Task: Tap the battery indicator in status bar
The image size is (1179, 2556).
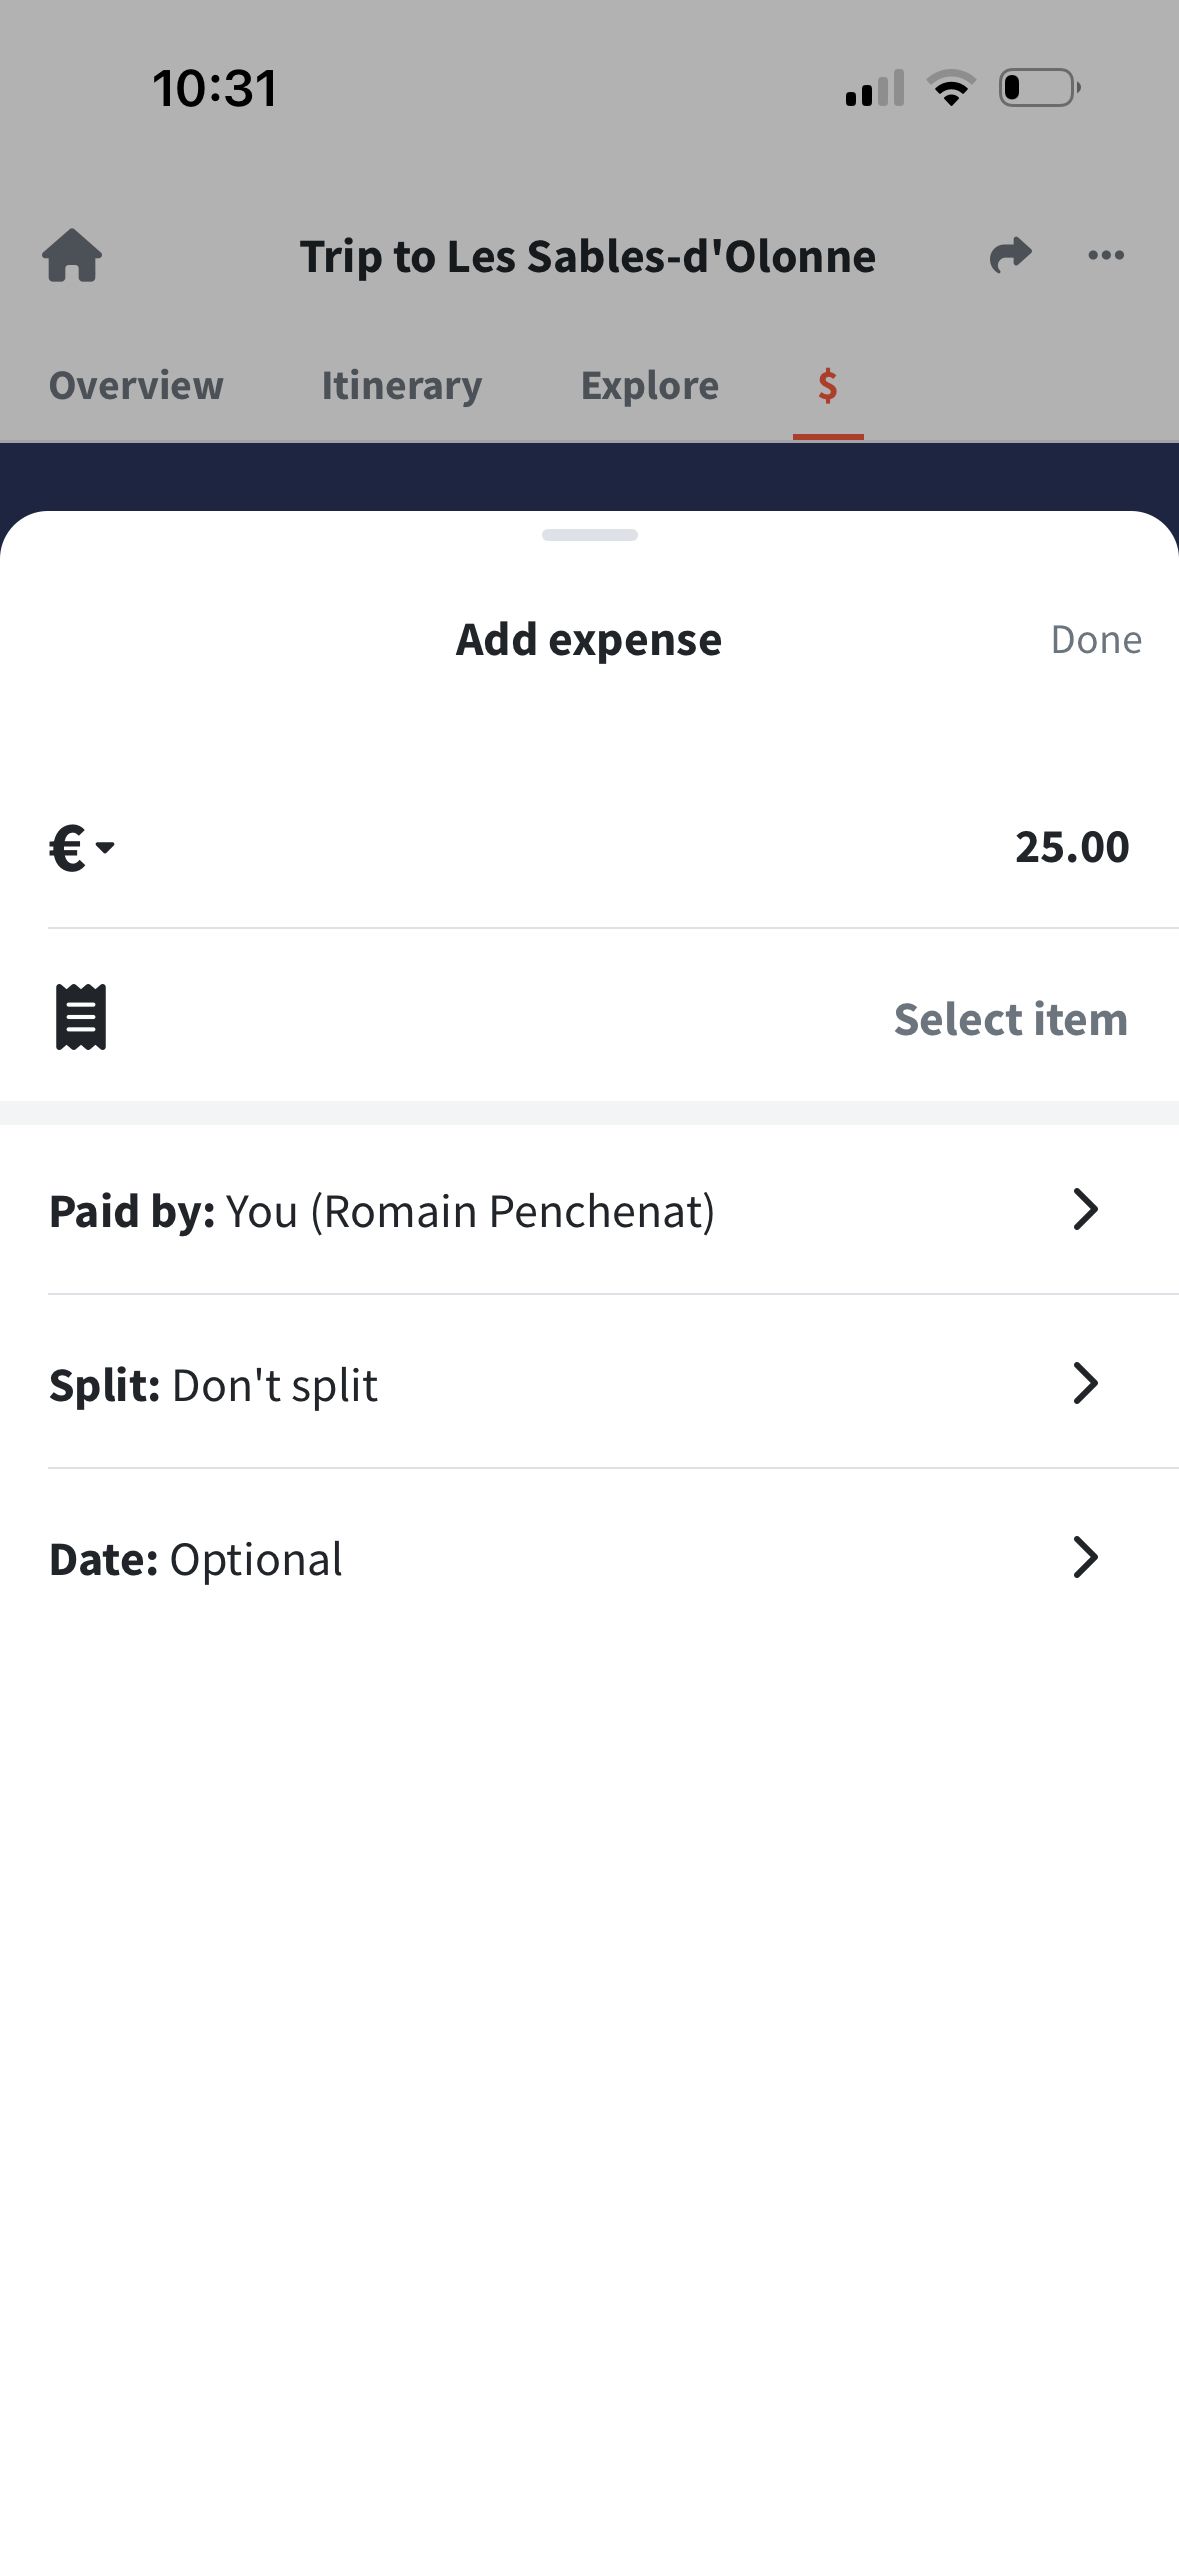Action: click(x=1040, y=88)
